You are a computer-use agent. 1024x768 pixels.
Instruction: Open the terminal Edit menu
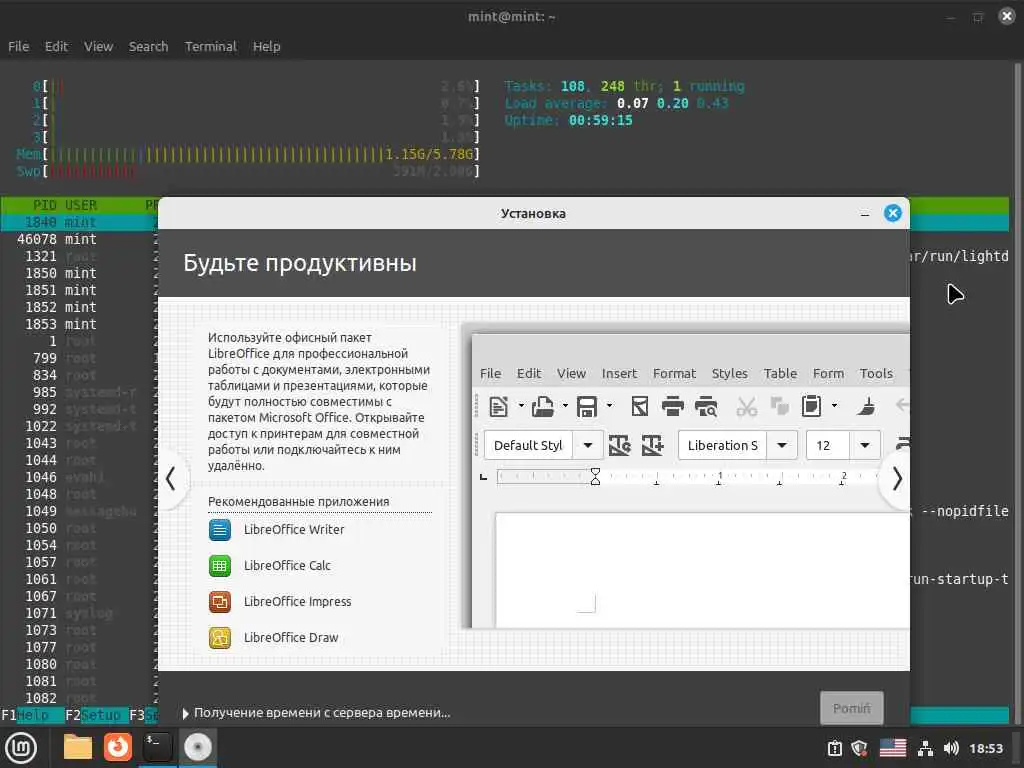[56, 46]
